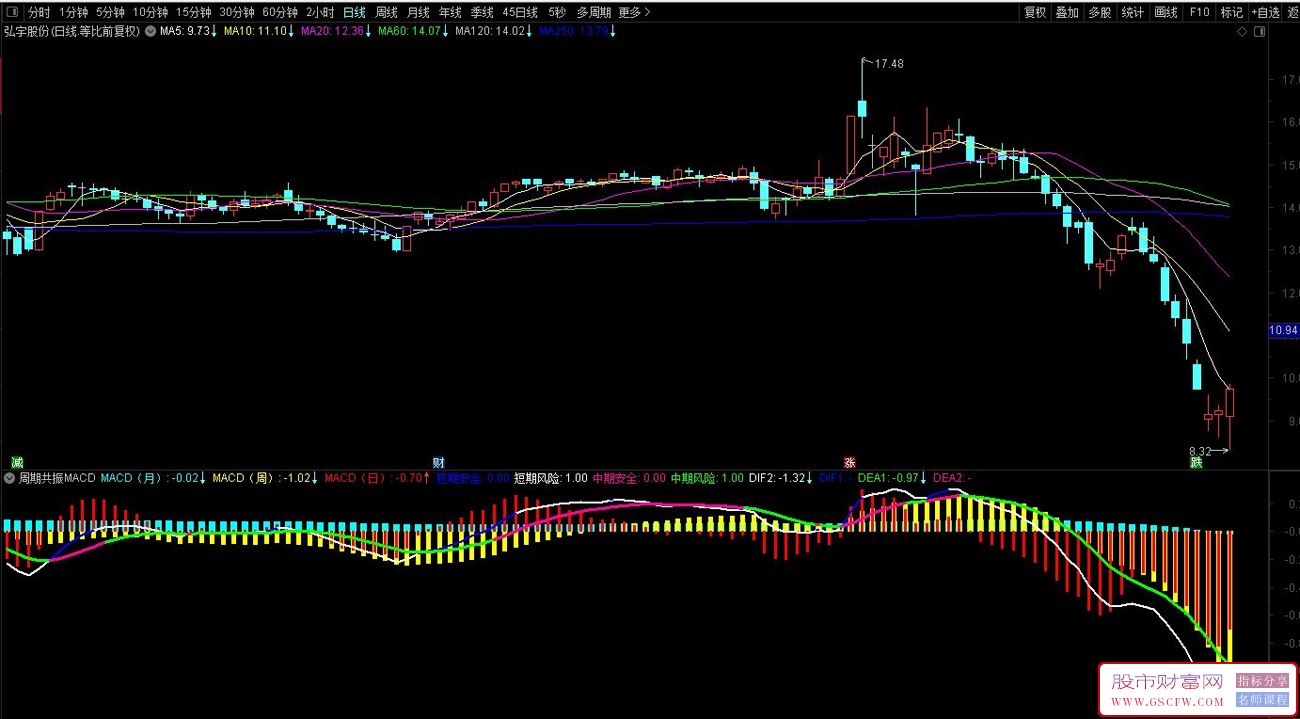Click the 短期安全 value label

pos(473,478)
